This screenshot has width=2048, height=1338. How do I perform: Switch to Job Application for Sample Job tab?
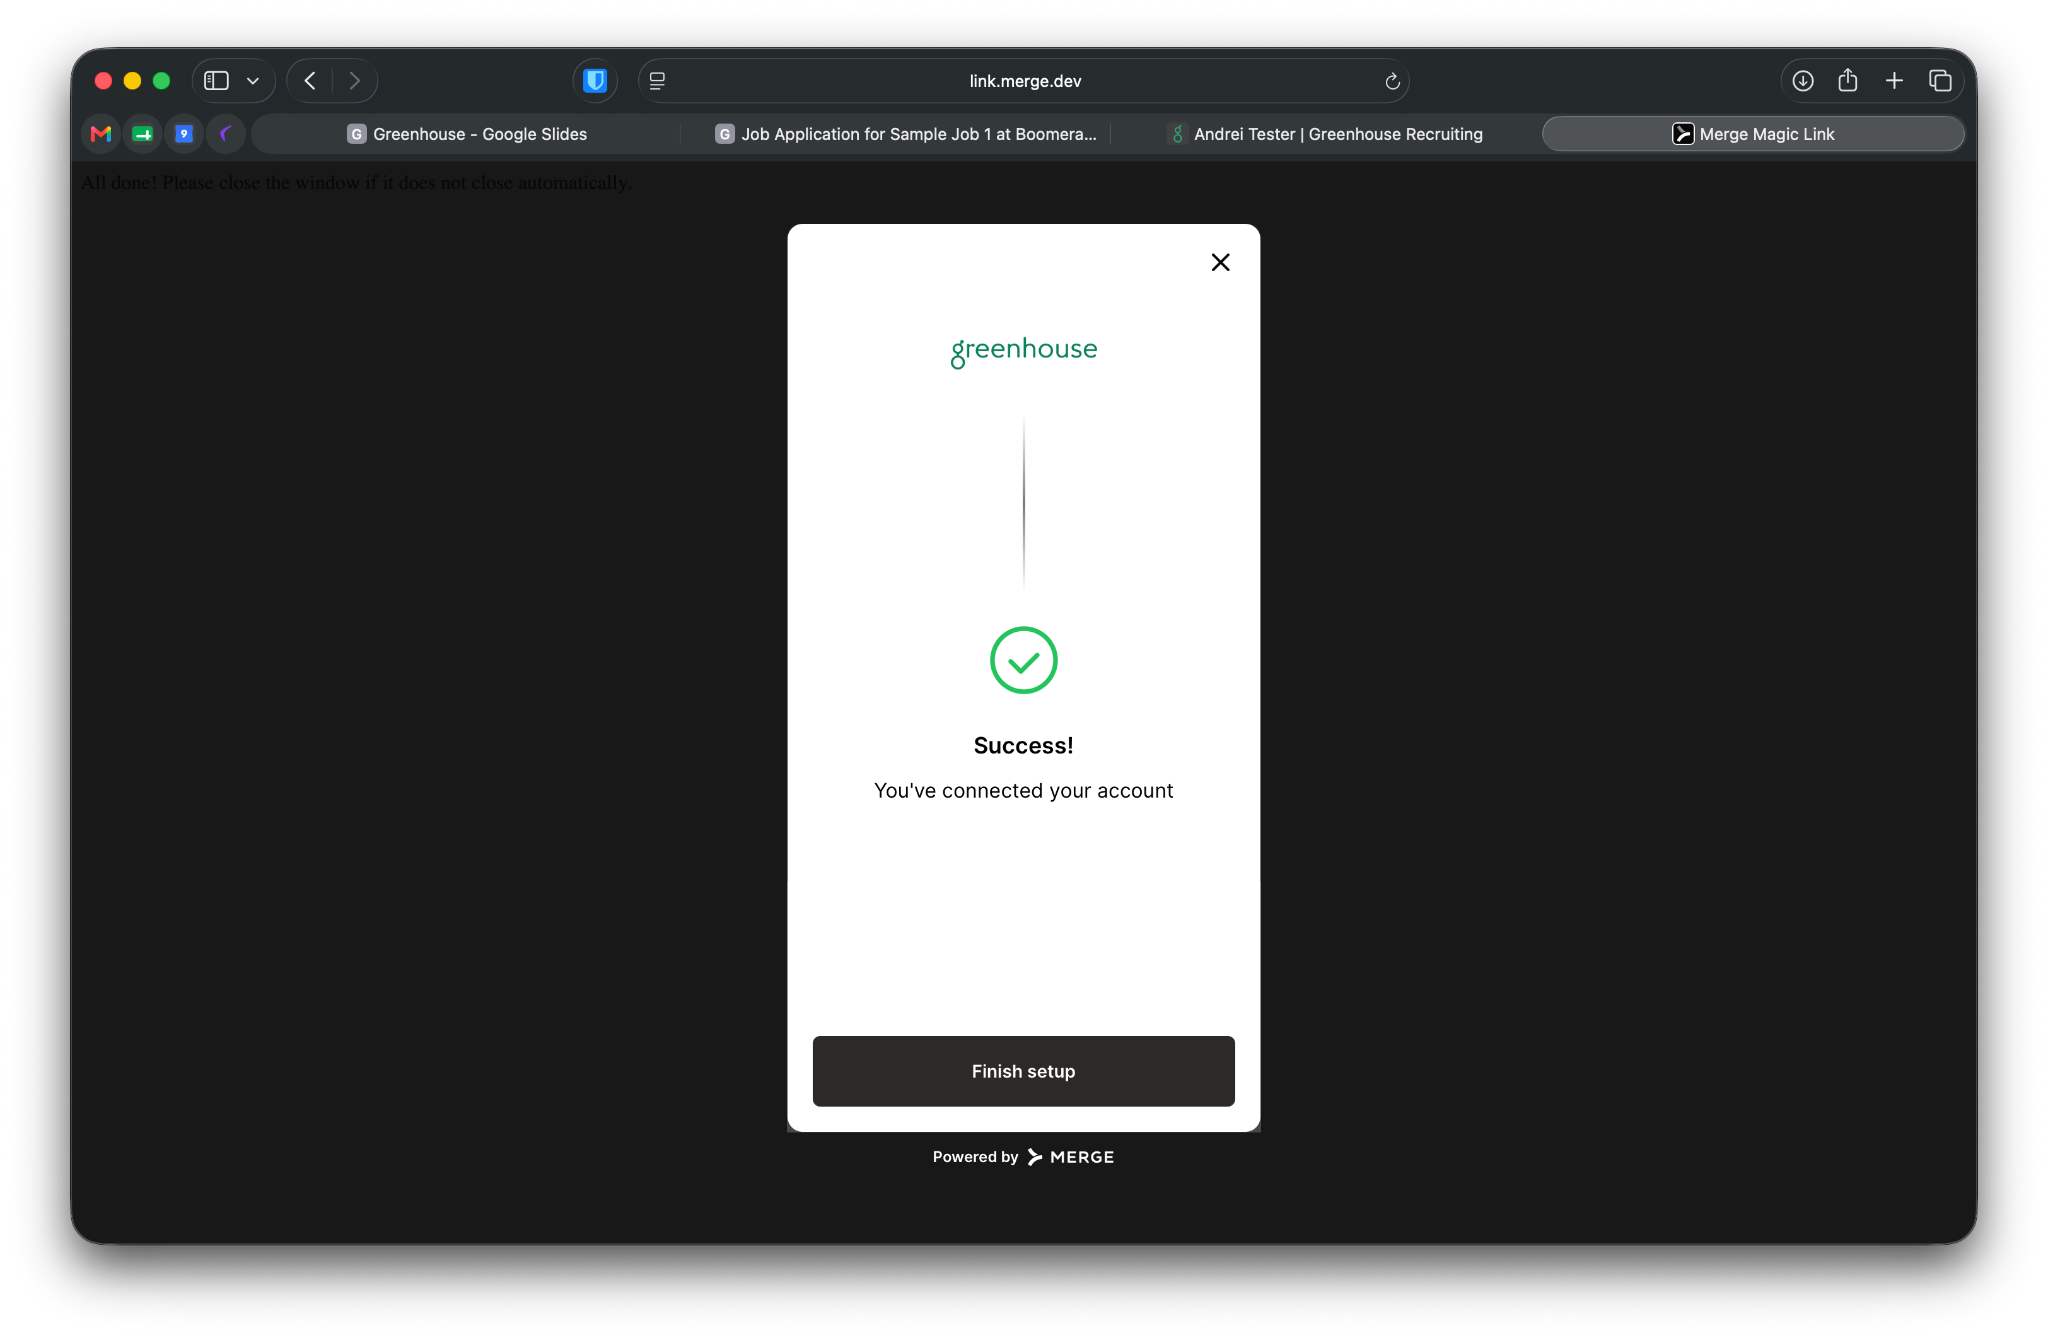pyautogui.click(x=905, y=134)
